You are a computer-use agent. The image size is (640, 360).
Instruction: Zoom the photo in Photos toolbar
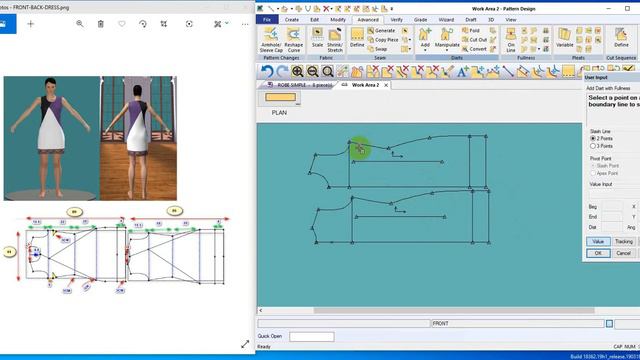click(80, 24)
